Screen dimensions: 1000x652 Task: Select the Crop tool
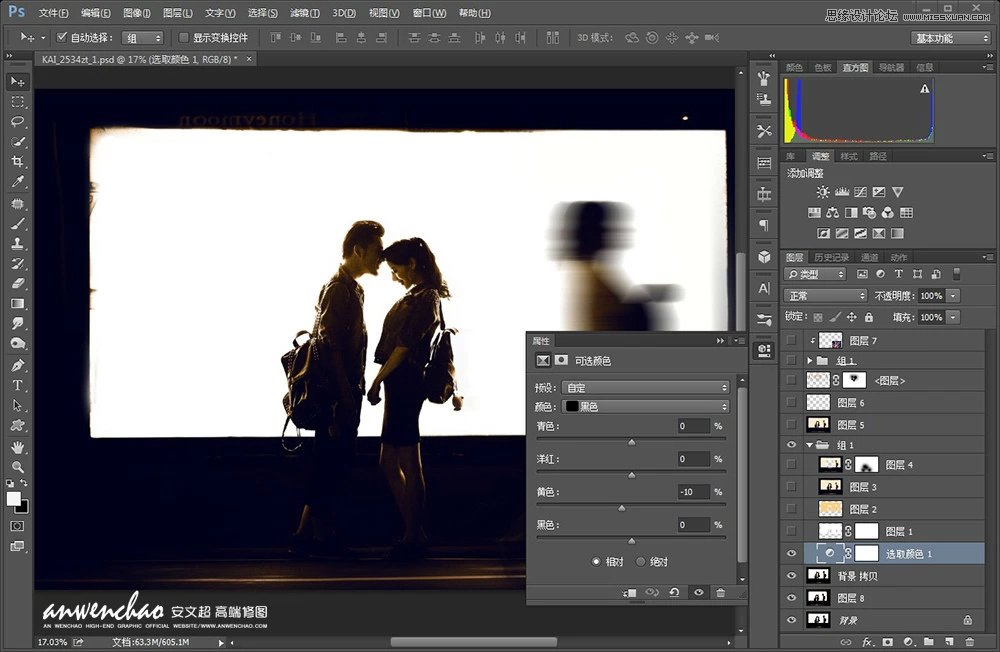point(18,161)
